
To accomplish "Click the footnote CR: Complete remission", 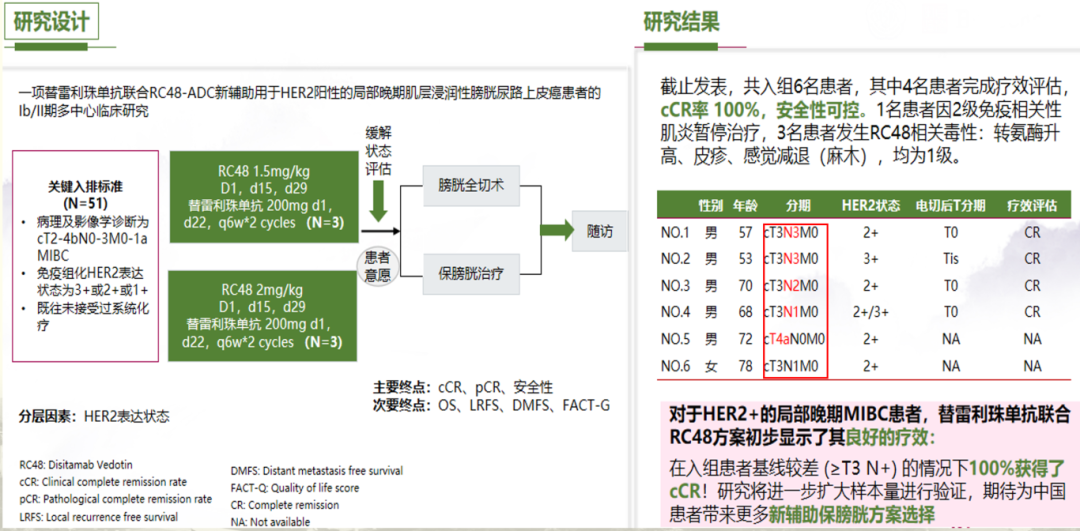I will 284,505.
